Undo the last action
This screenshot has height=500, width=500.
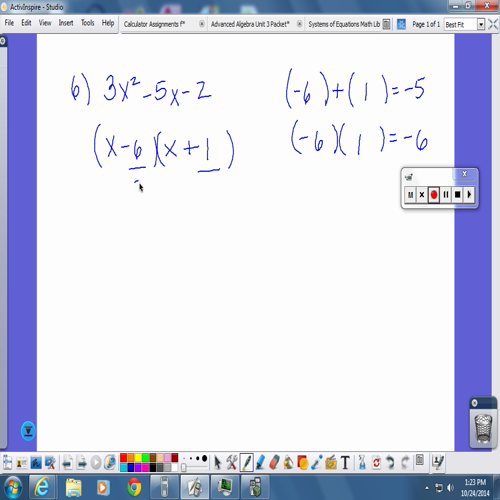click(x=390, y=463)
